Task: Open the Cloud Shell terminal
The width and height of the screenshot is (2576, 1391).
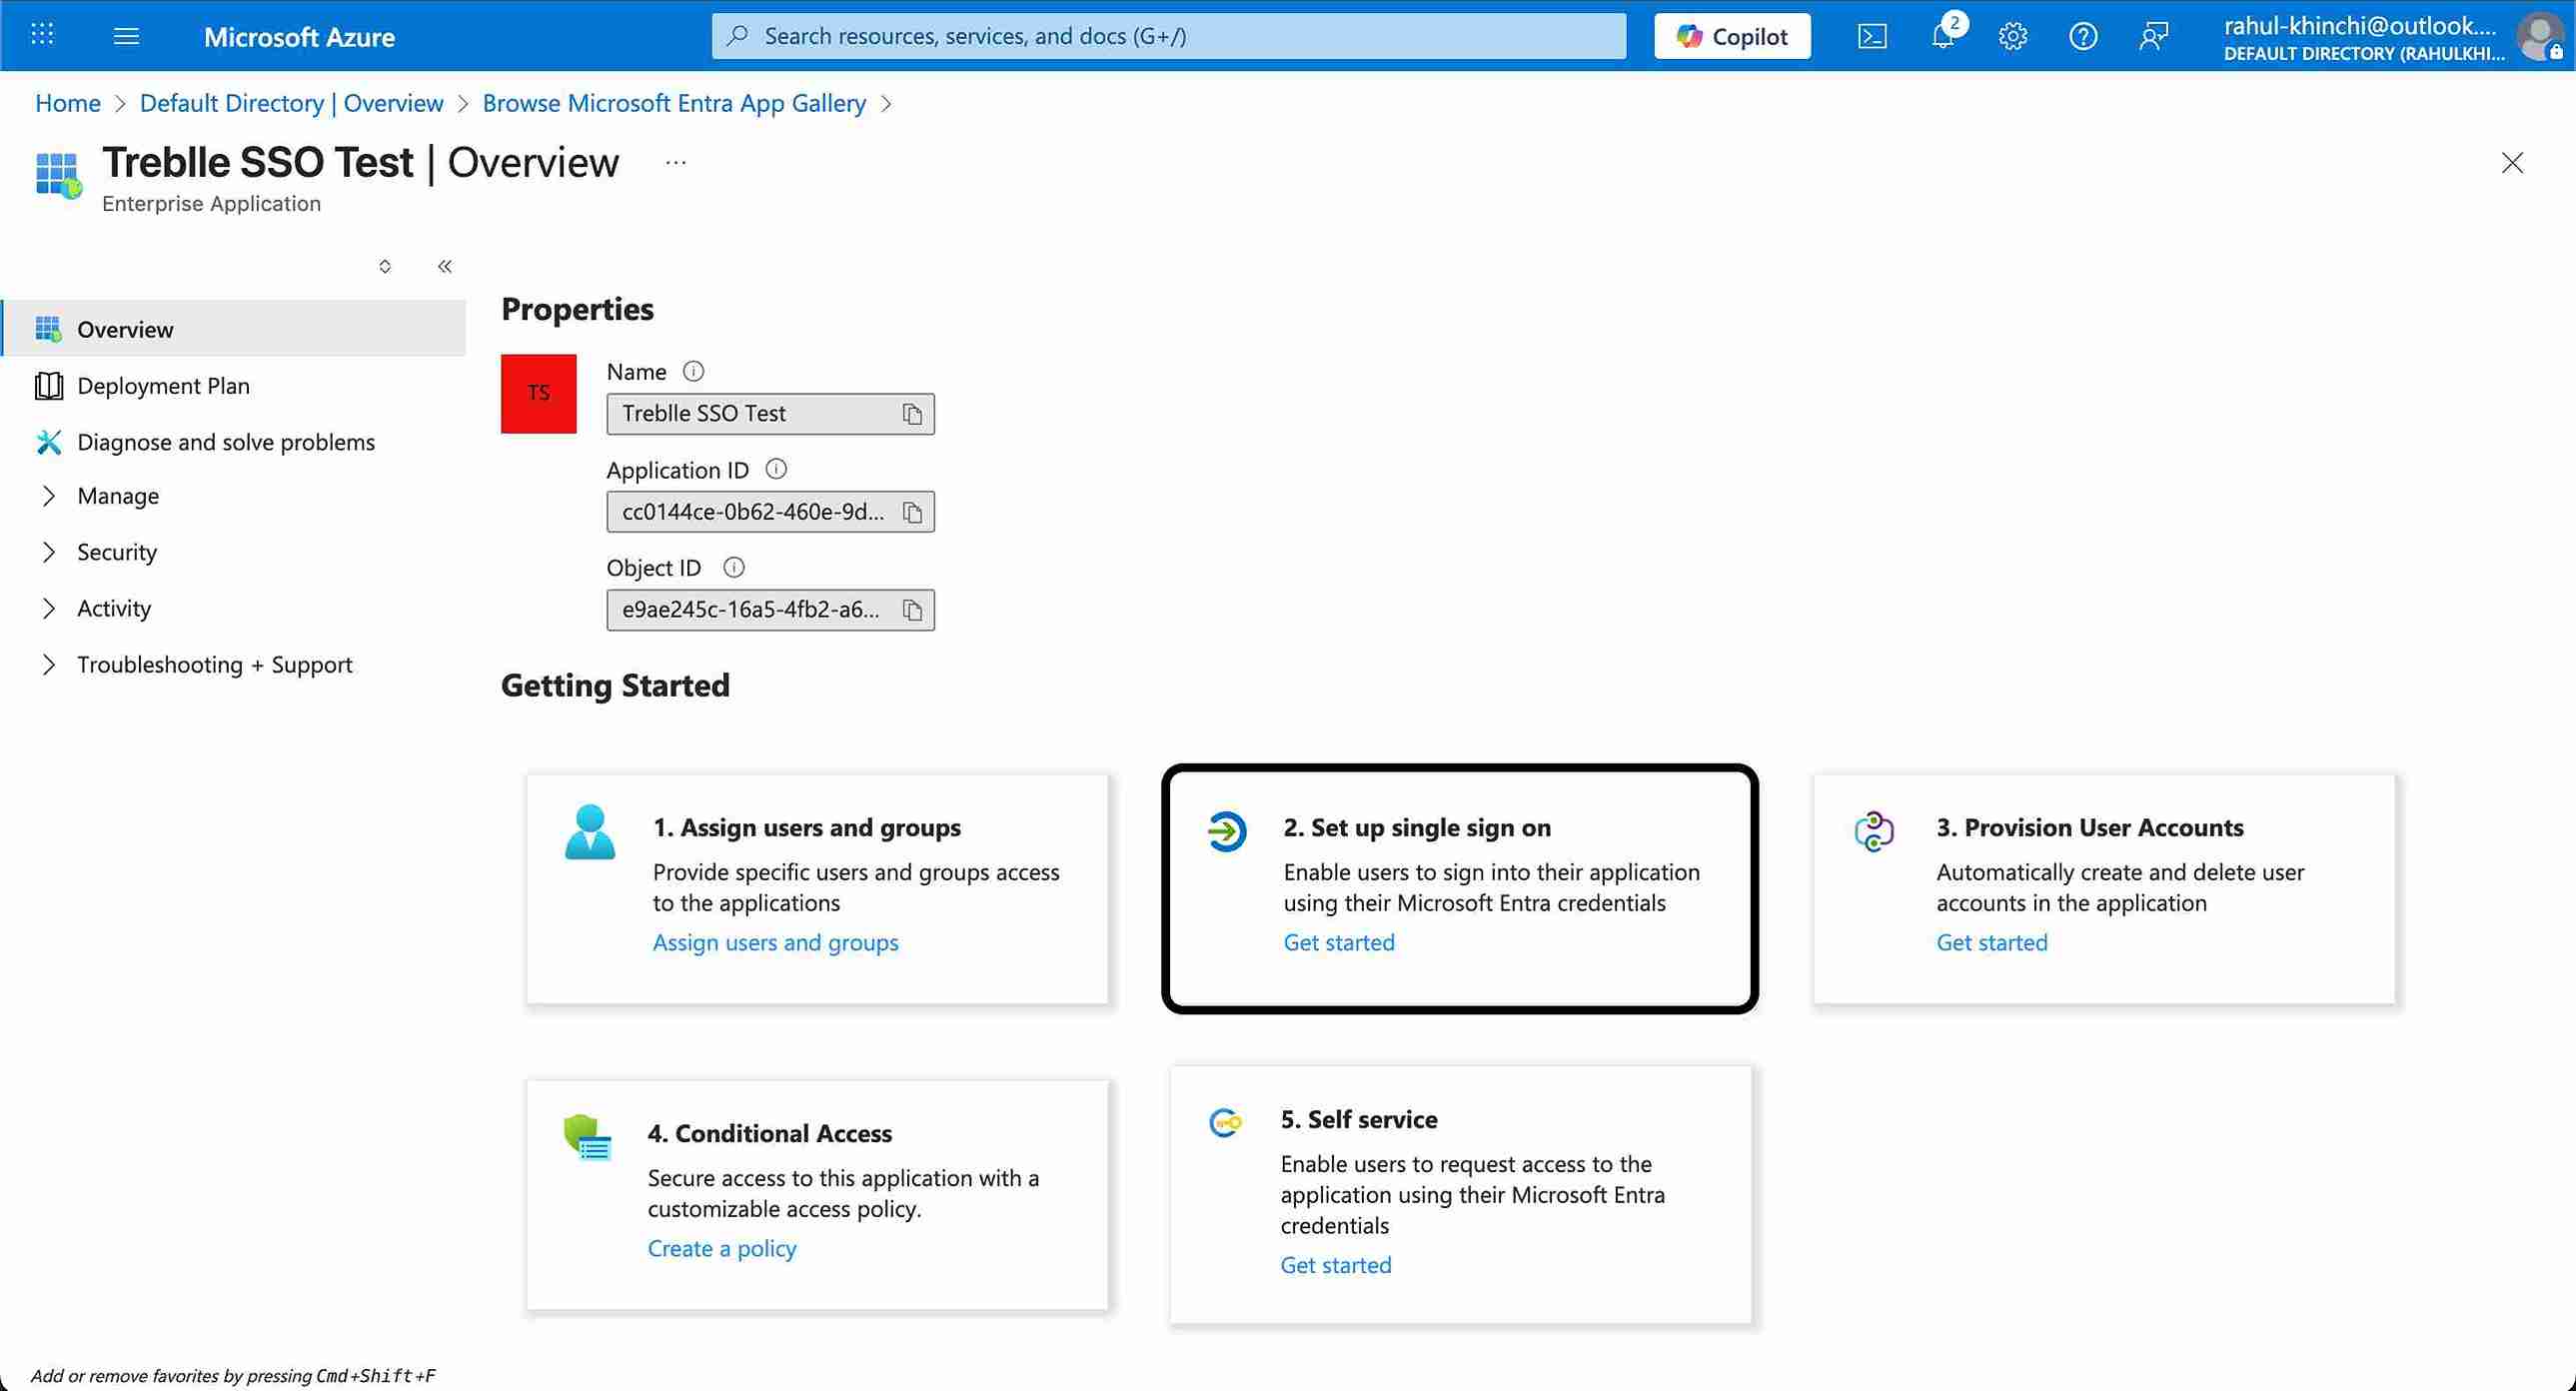Action: [x=1872, y=36]
